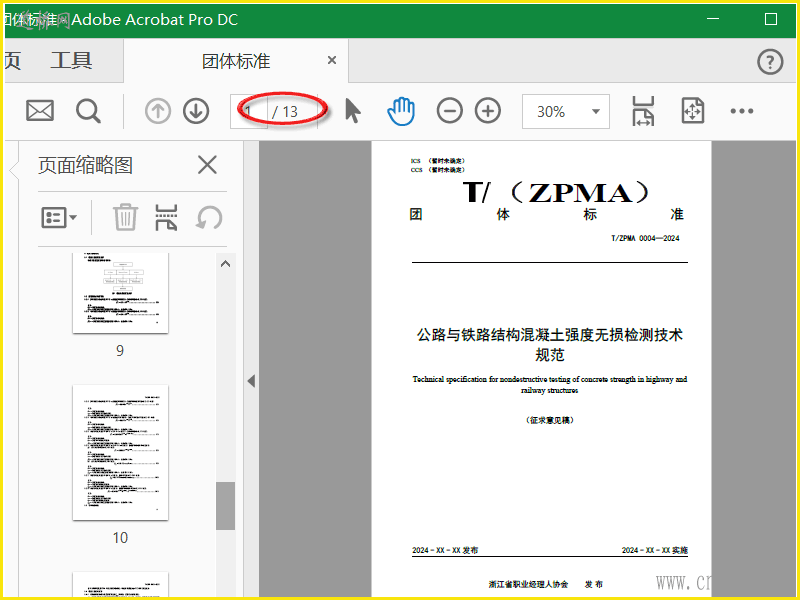Activate the hand pan tool

pyautogui.click(x=401, y=111)
